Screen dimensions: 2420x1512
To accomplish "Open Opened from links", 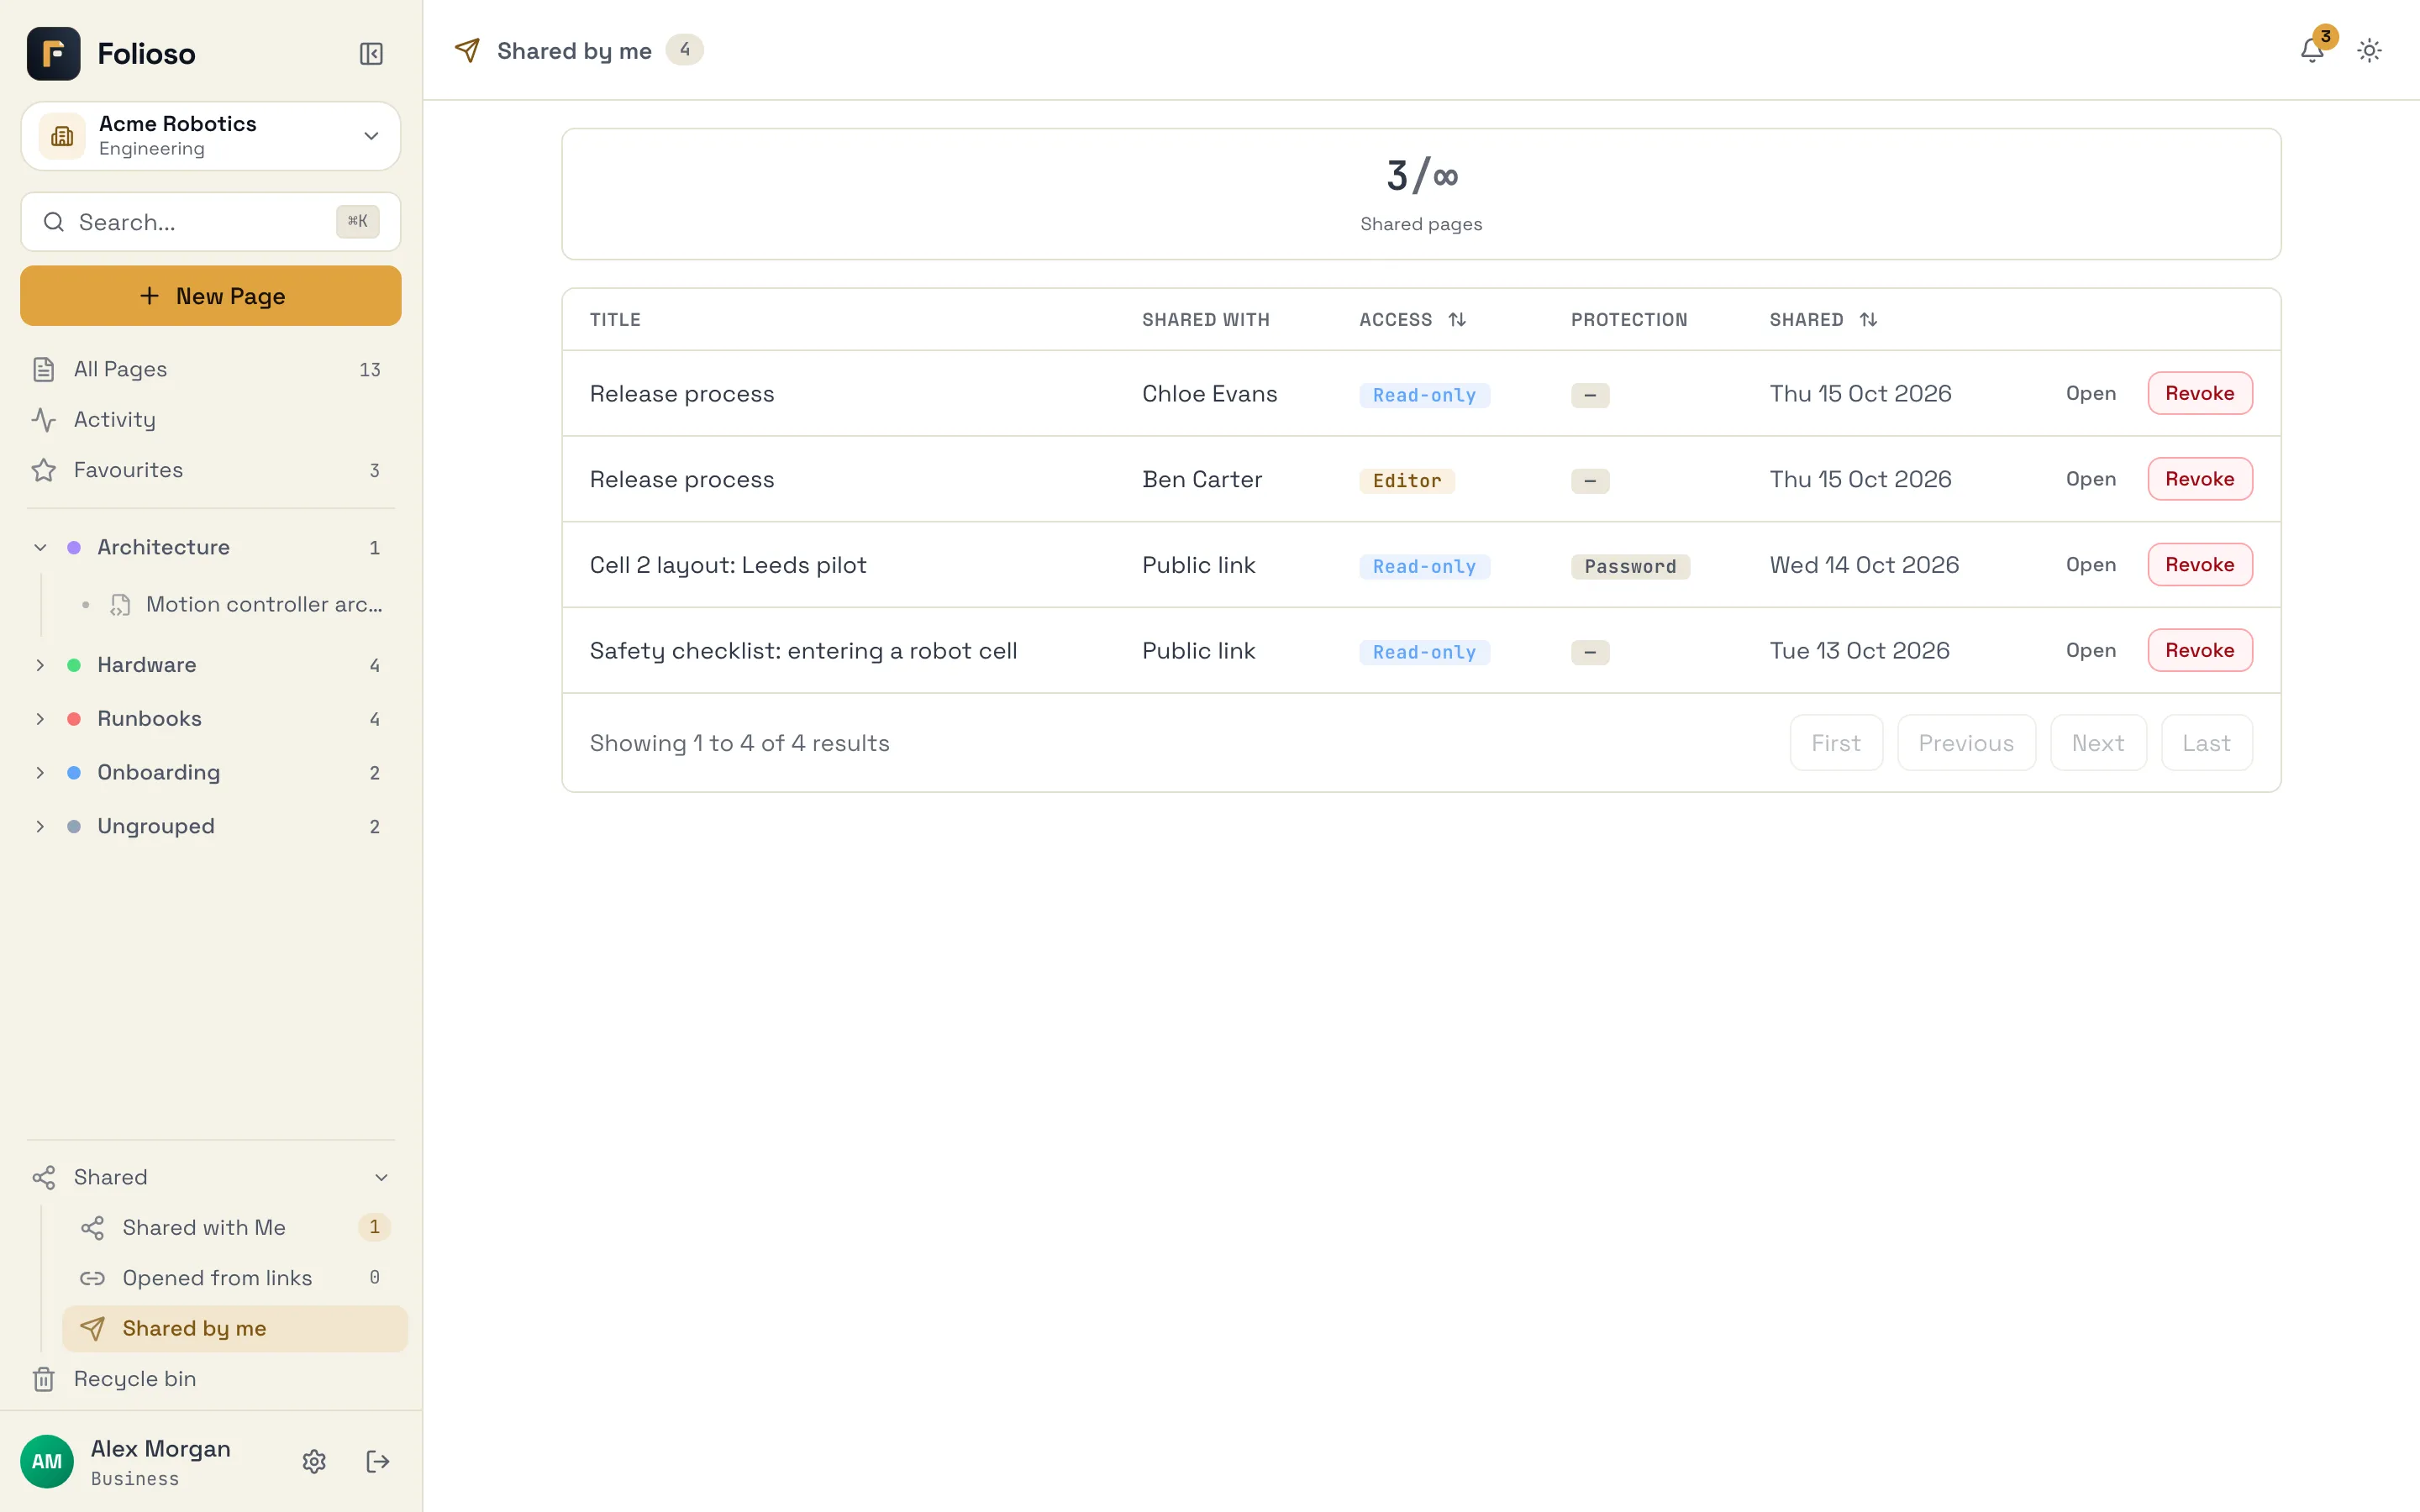I will [235, 1278].
